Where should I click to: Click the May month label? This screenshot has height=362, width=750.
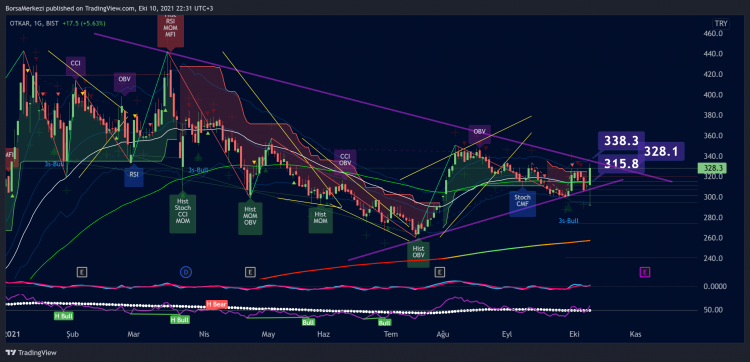269,334
